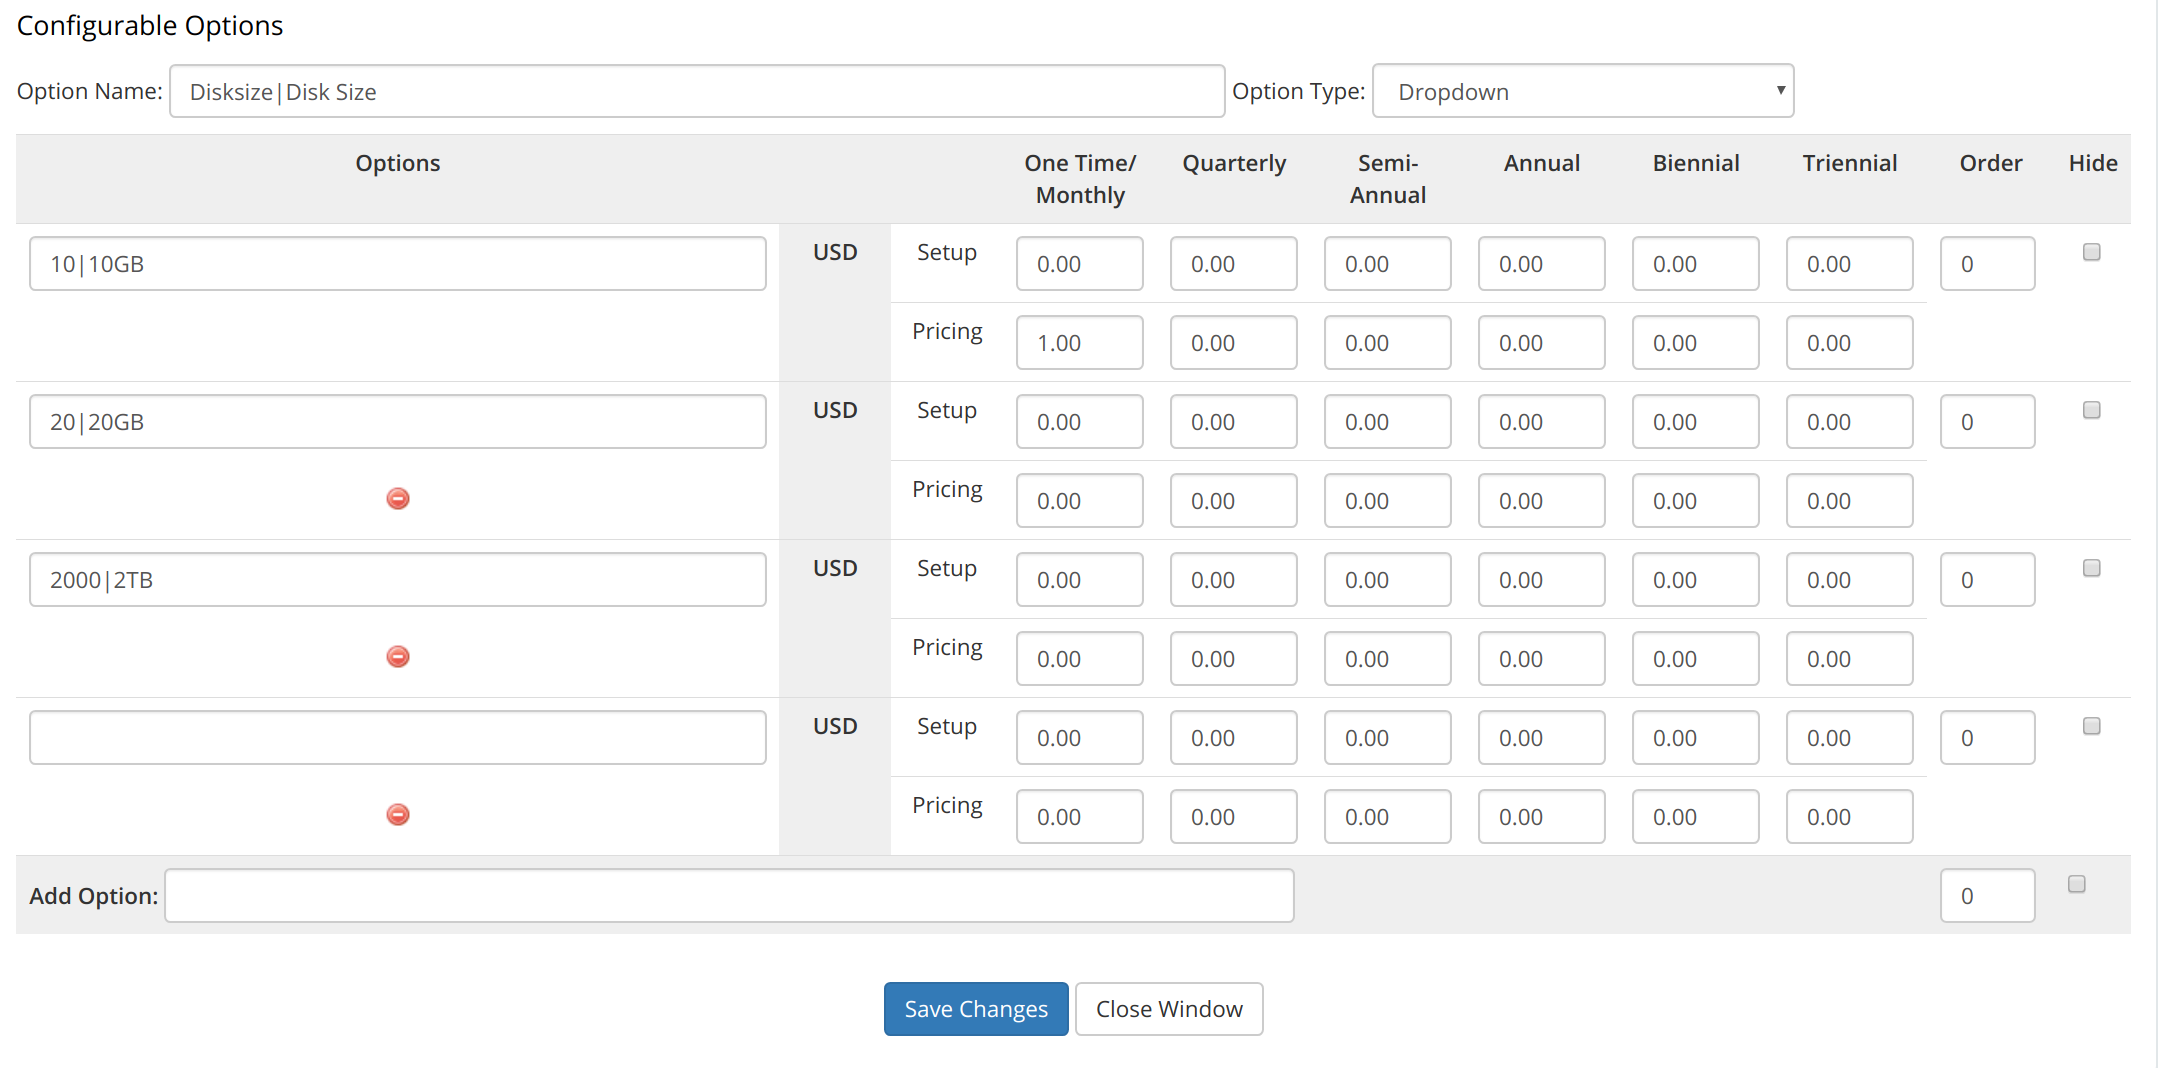Click Save Changes
Screen dimensions: 2158x1068
coord(975,1008)
